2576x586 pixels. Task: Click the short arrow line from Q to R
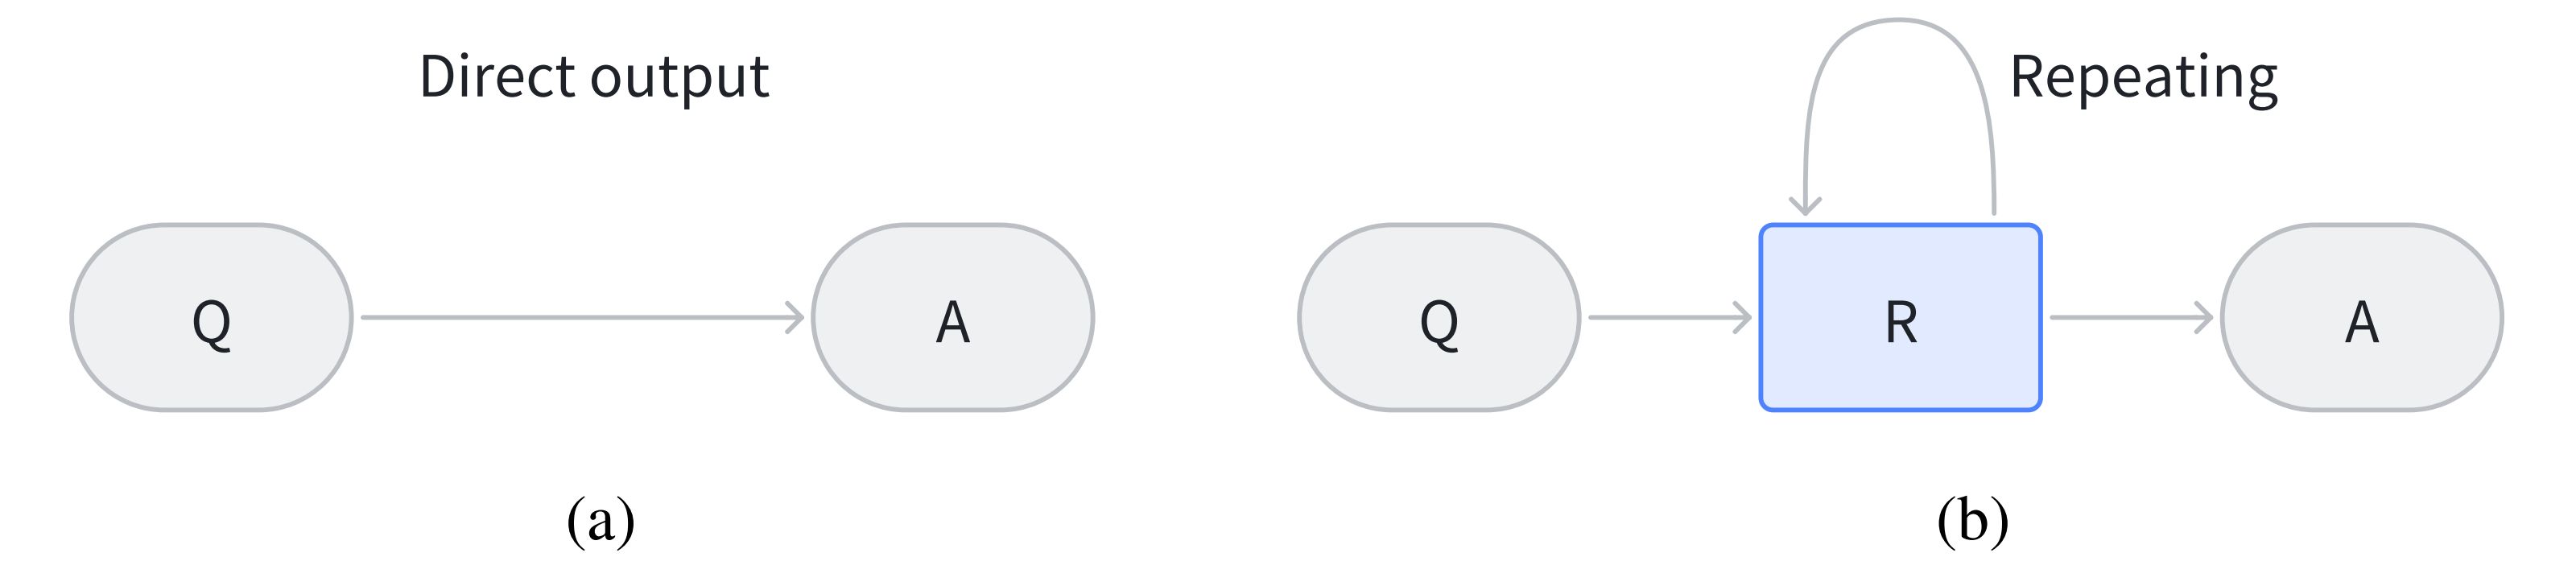(x=1670, y=317)
